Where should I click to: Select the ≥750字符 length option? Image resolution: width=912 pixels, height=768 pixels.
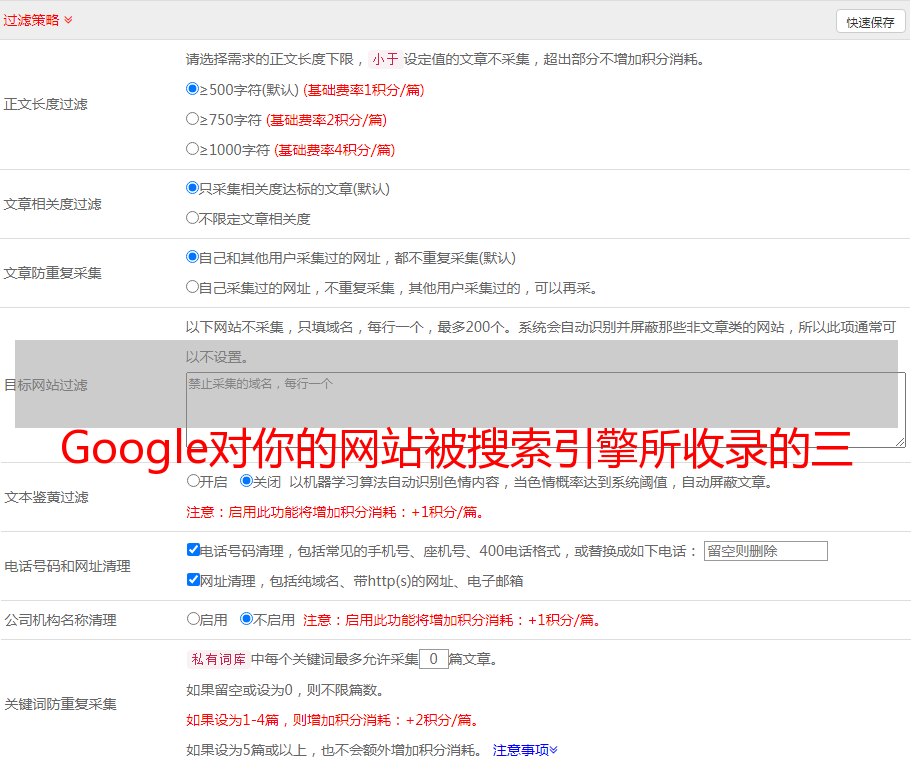[x=193, y=119]
